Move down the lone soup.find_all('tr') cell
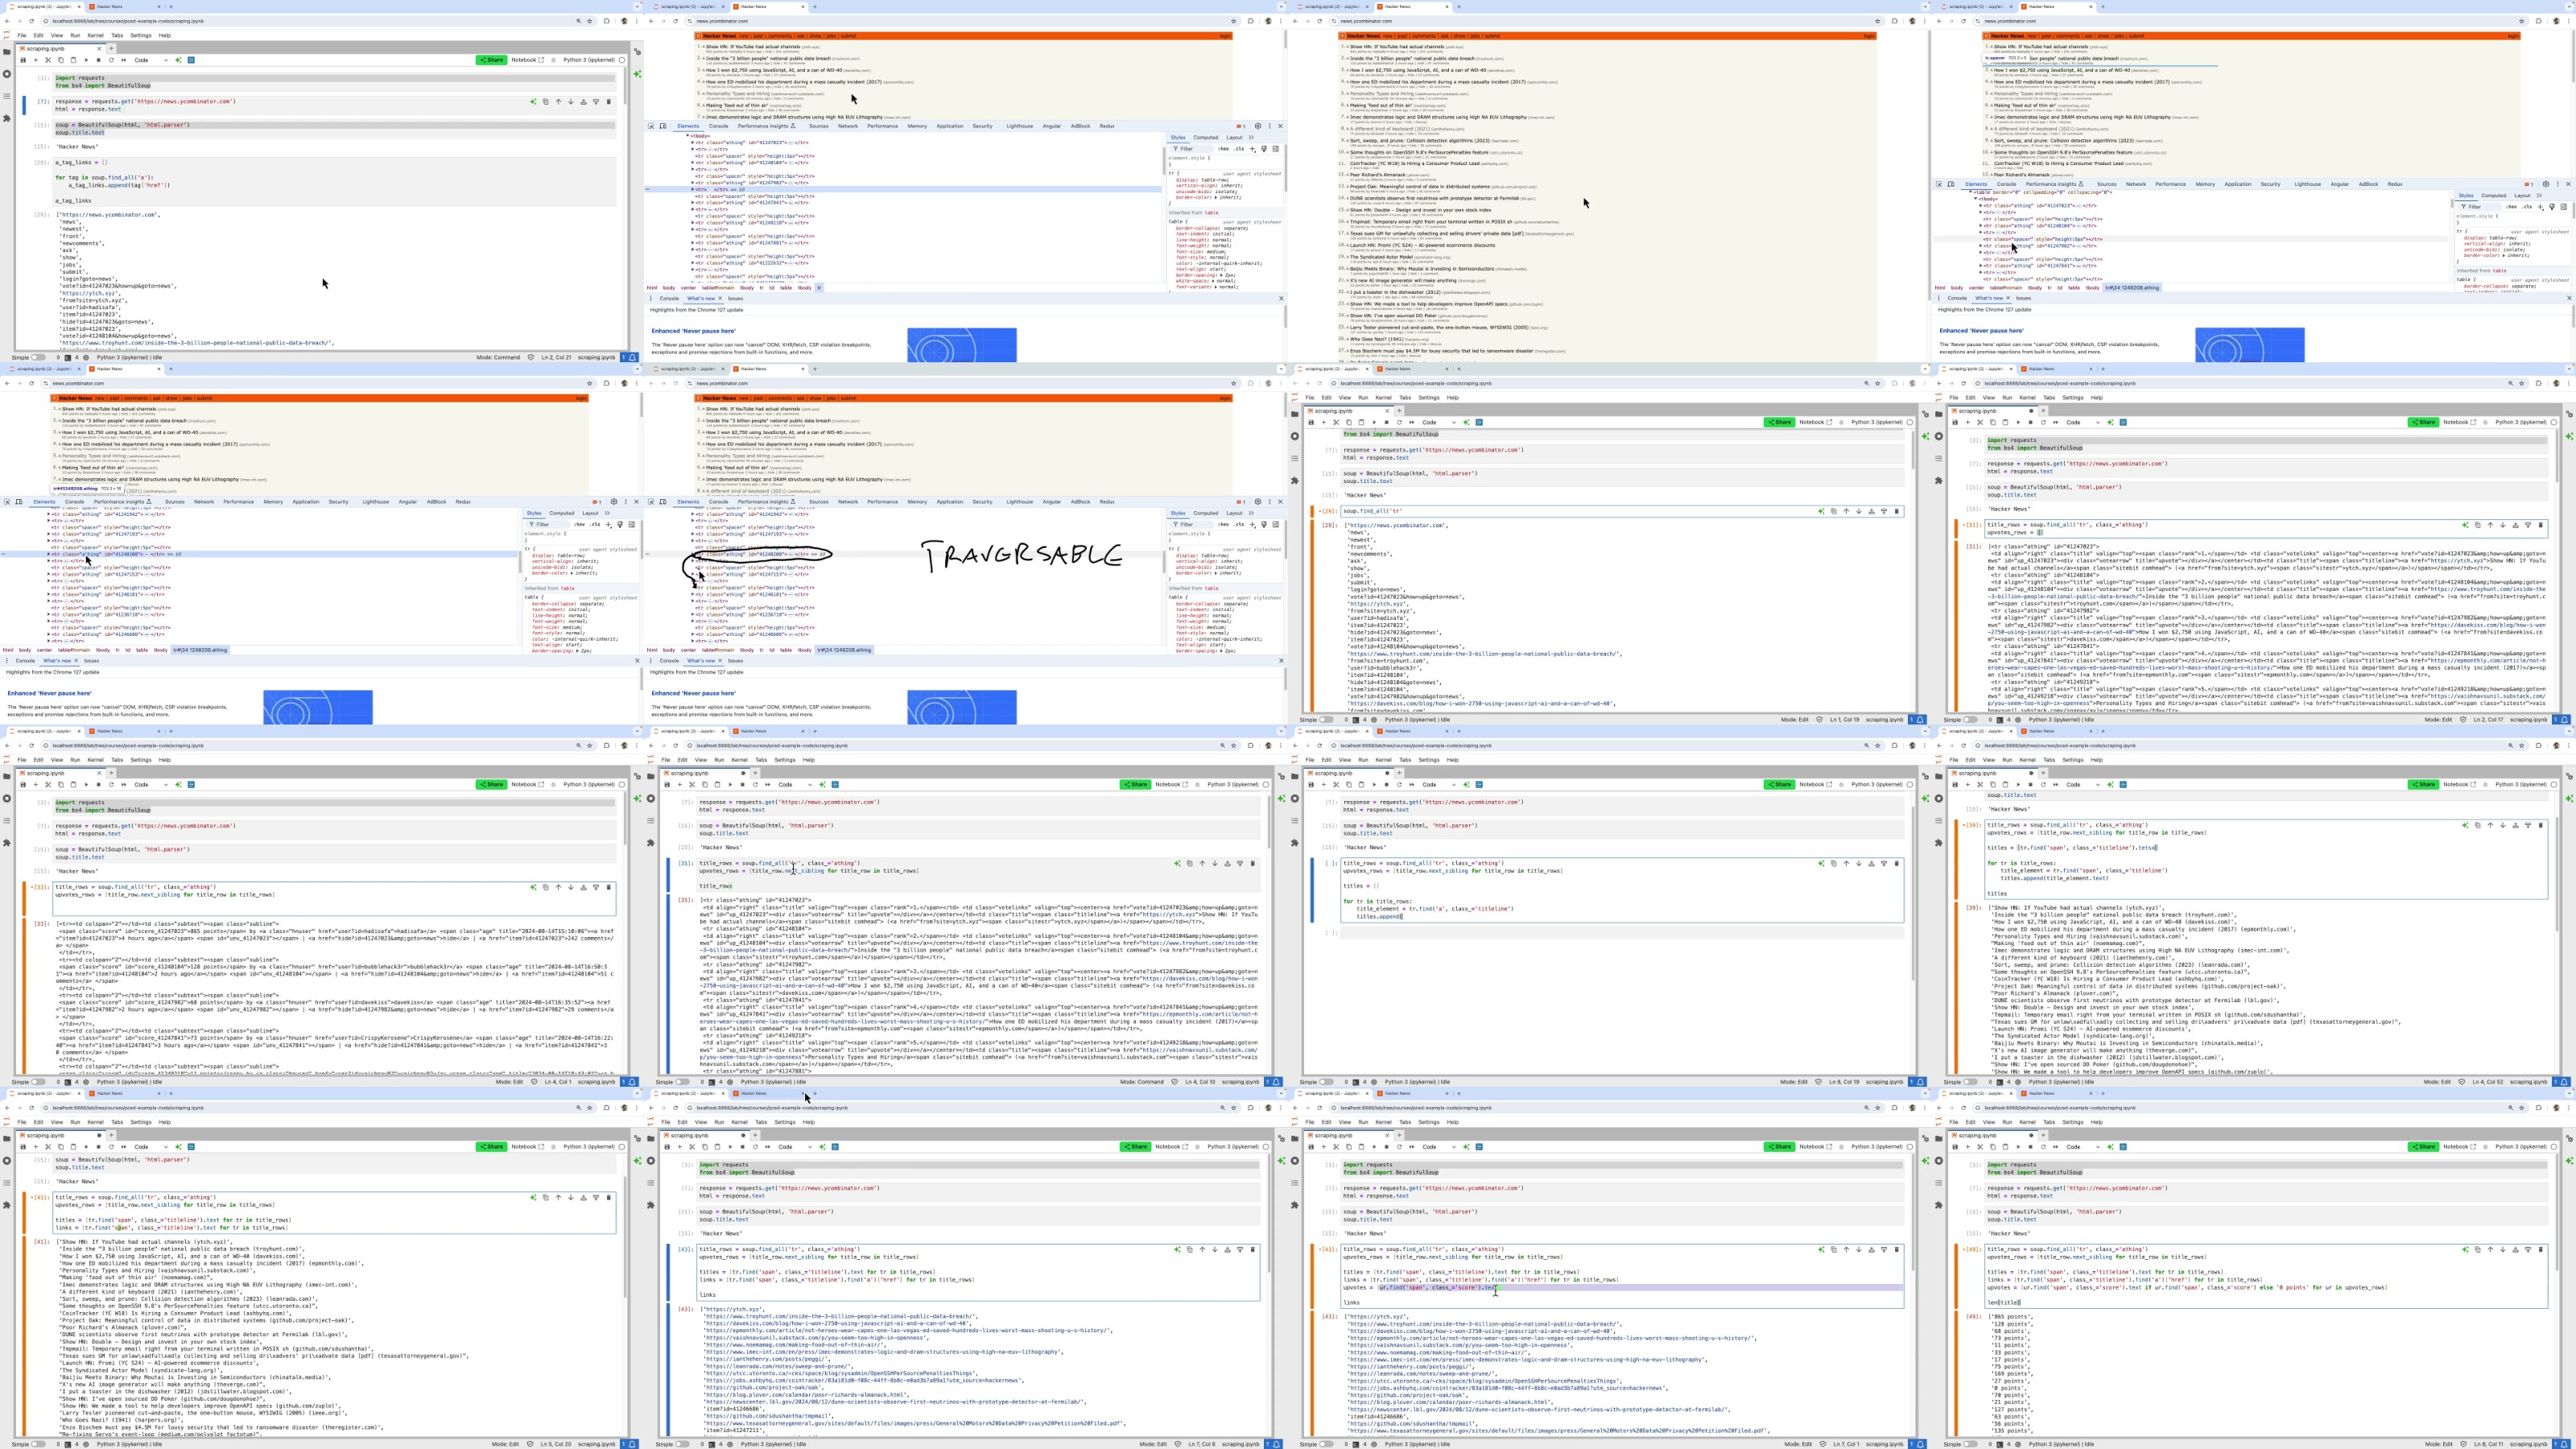2576x1449 pixels. (x=1859, y=512)
